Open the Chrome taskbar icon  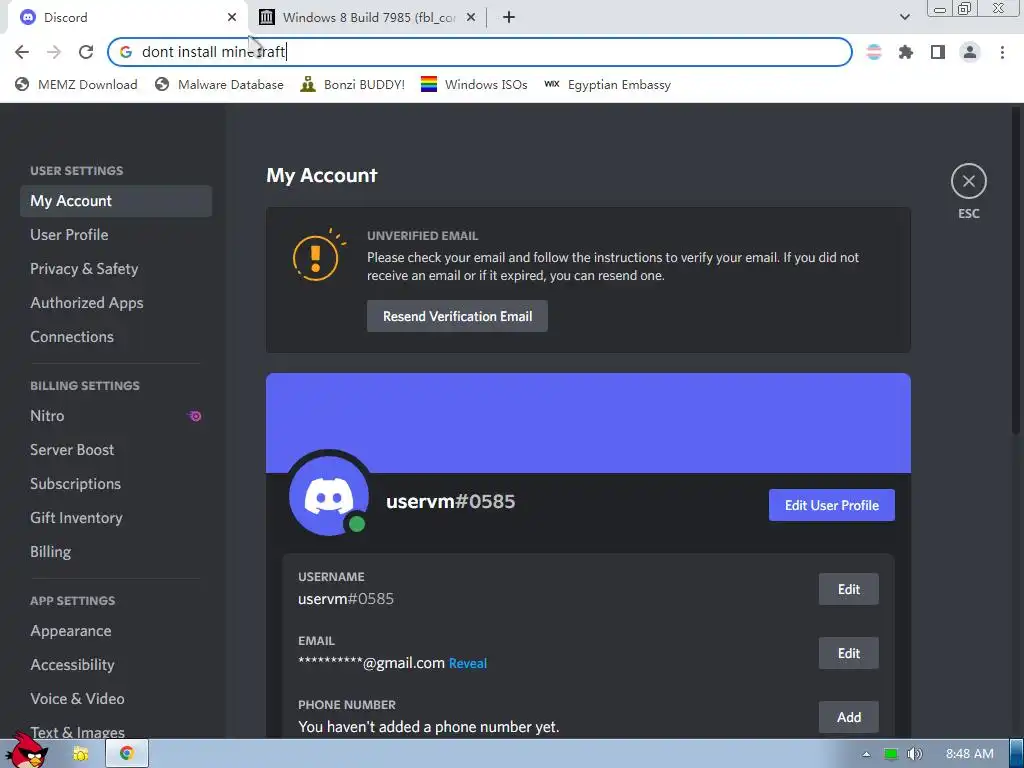point(126,754)
